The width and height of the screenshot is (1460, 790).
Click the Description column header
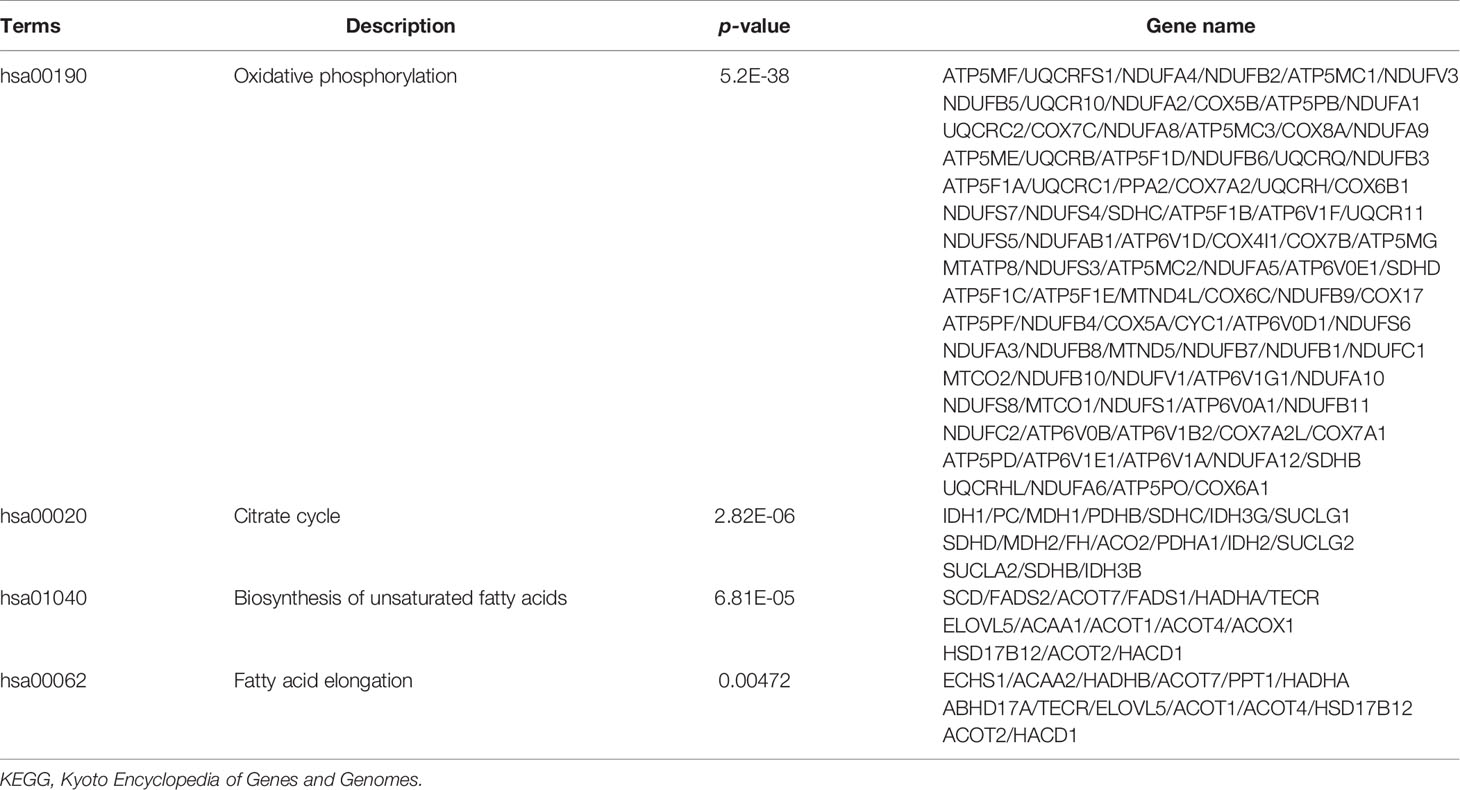[400, 26]
